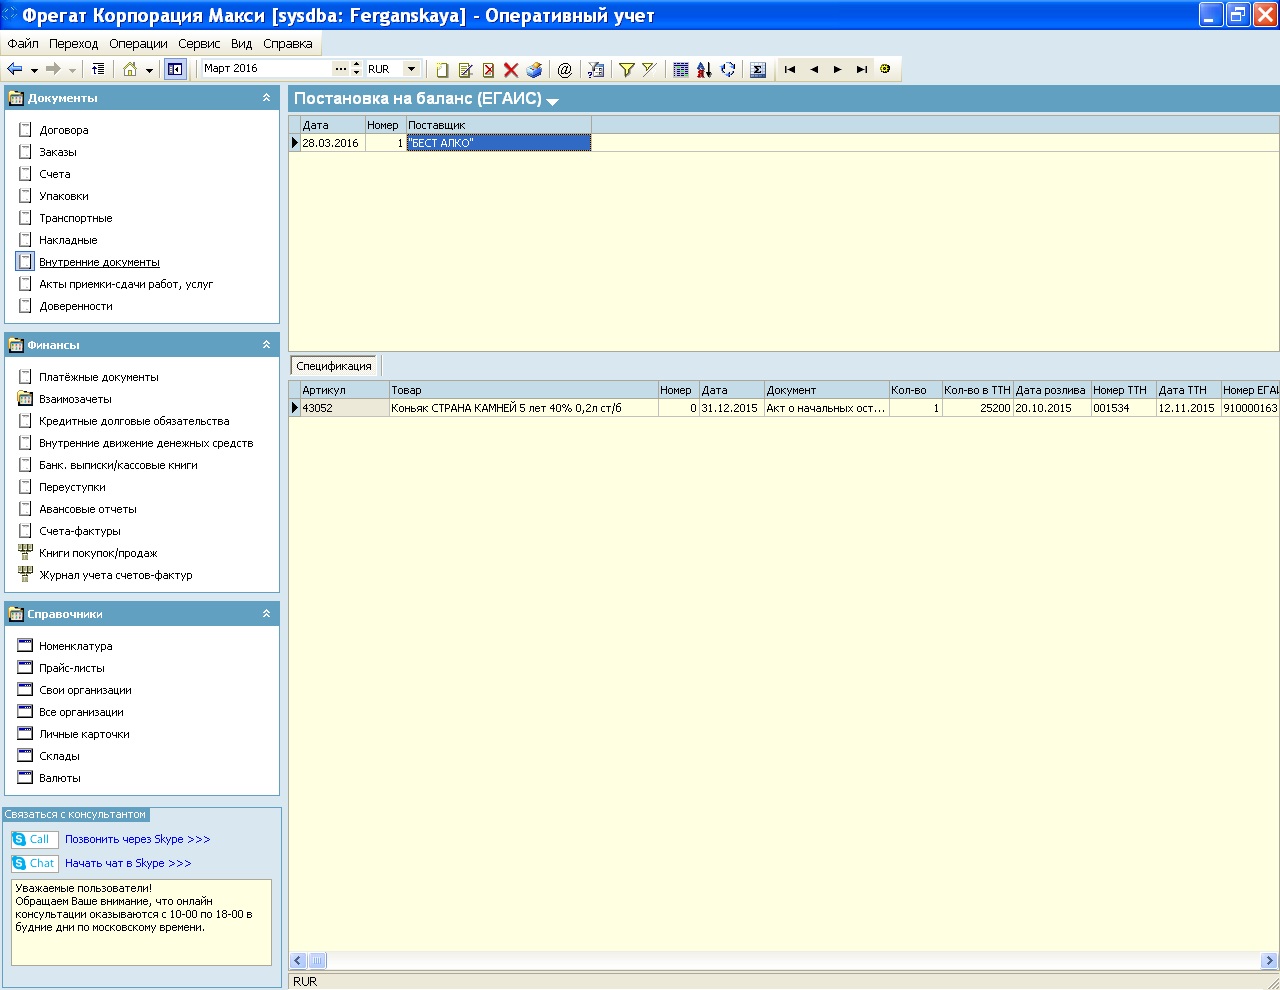This screenshot has width=1280, height=990.
Task: Click Начать чат в Skype link
Action: [128, 863]
